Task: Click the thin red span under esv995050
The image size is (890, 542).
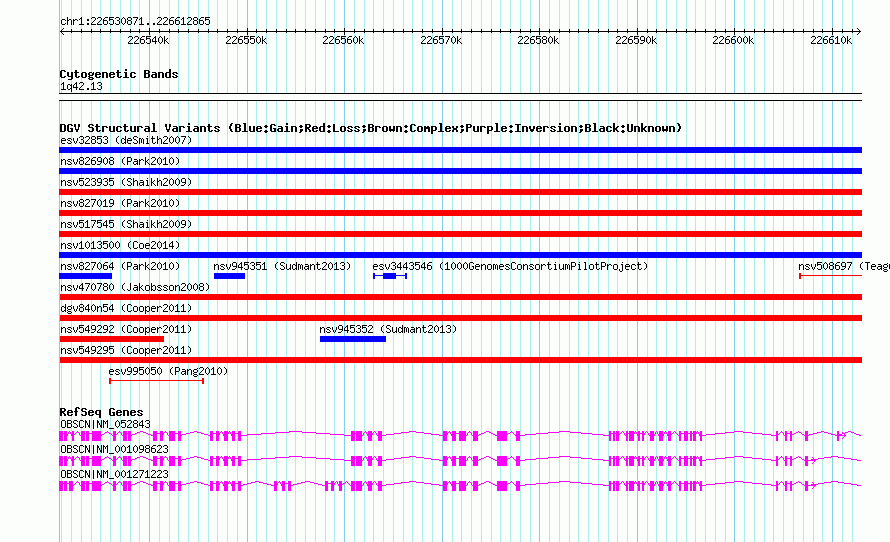Action: [x=156, y=381]
